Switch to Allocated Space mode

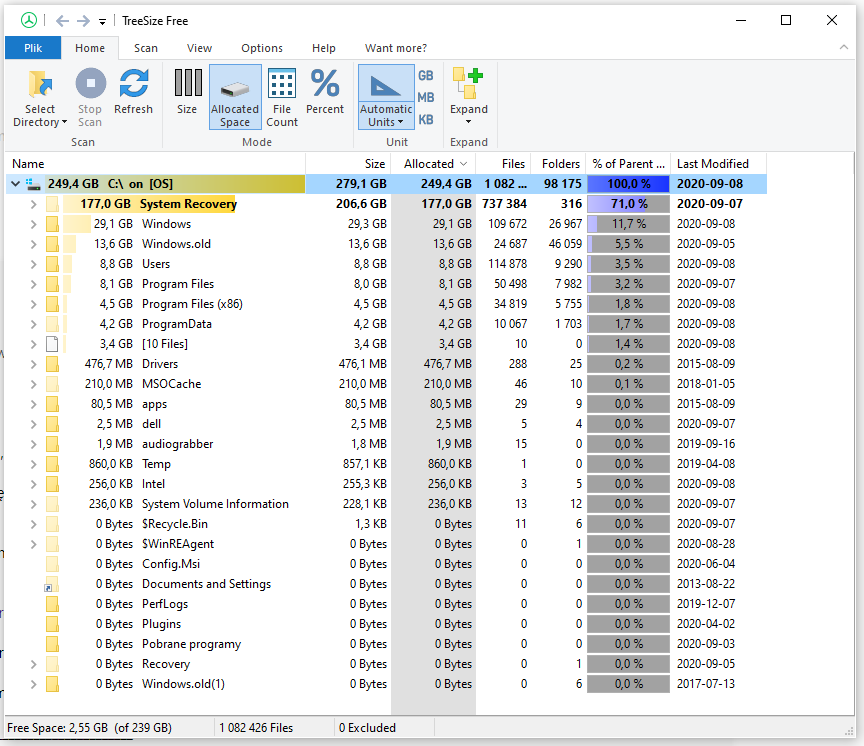tap(235, 98)
